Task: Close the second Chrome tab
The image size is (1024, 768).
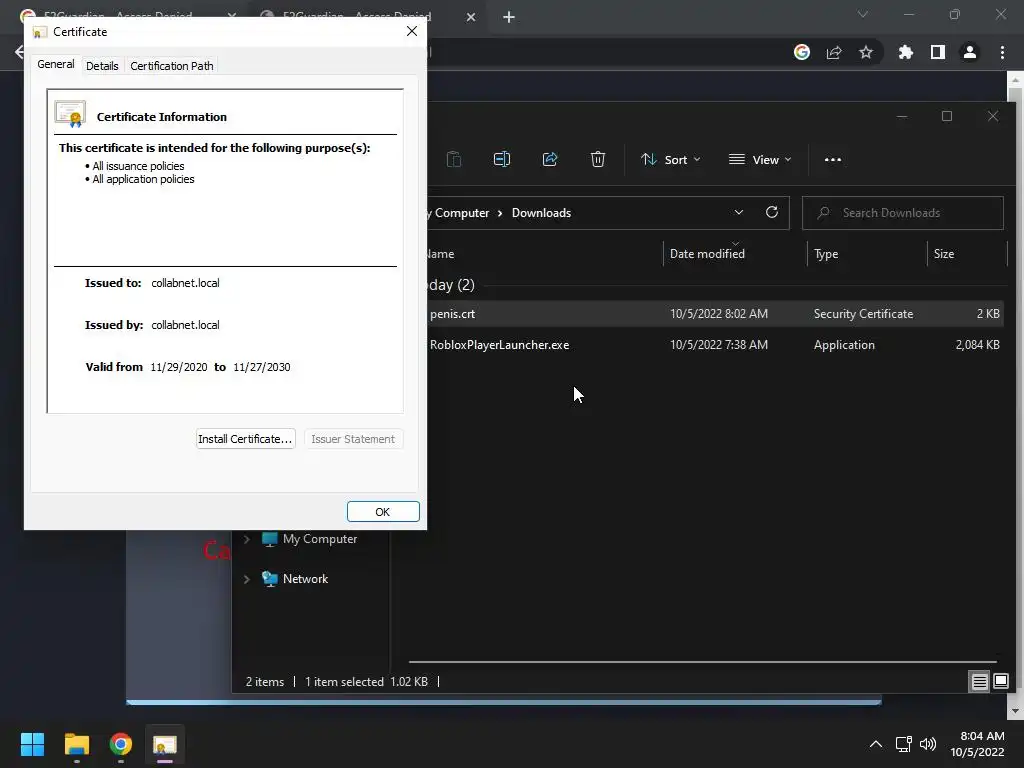Action: pyautogui.click(x=471, y=17)
